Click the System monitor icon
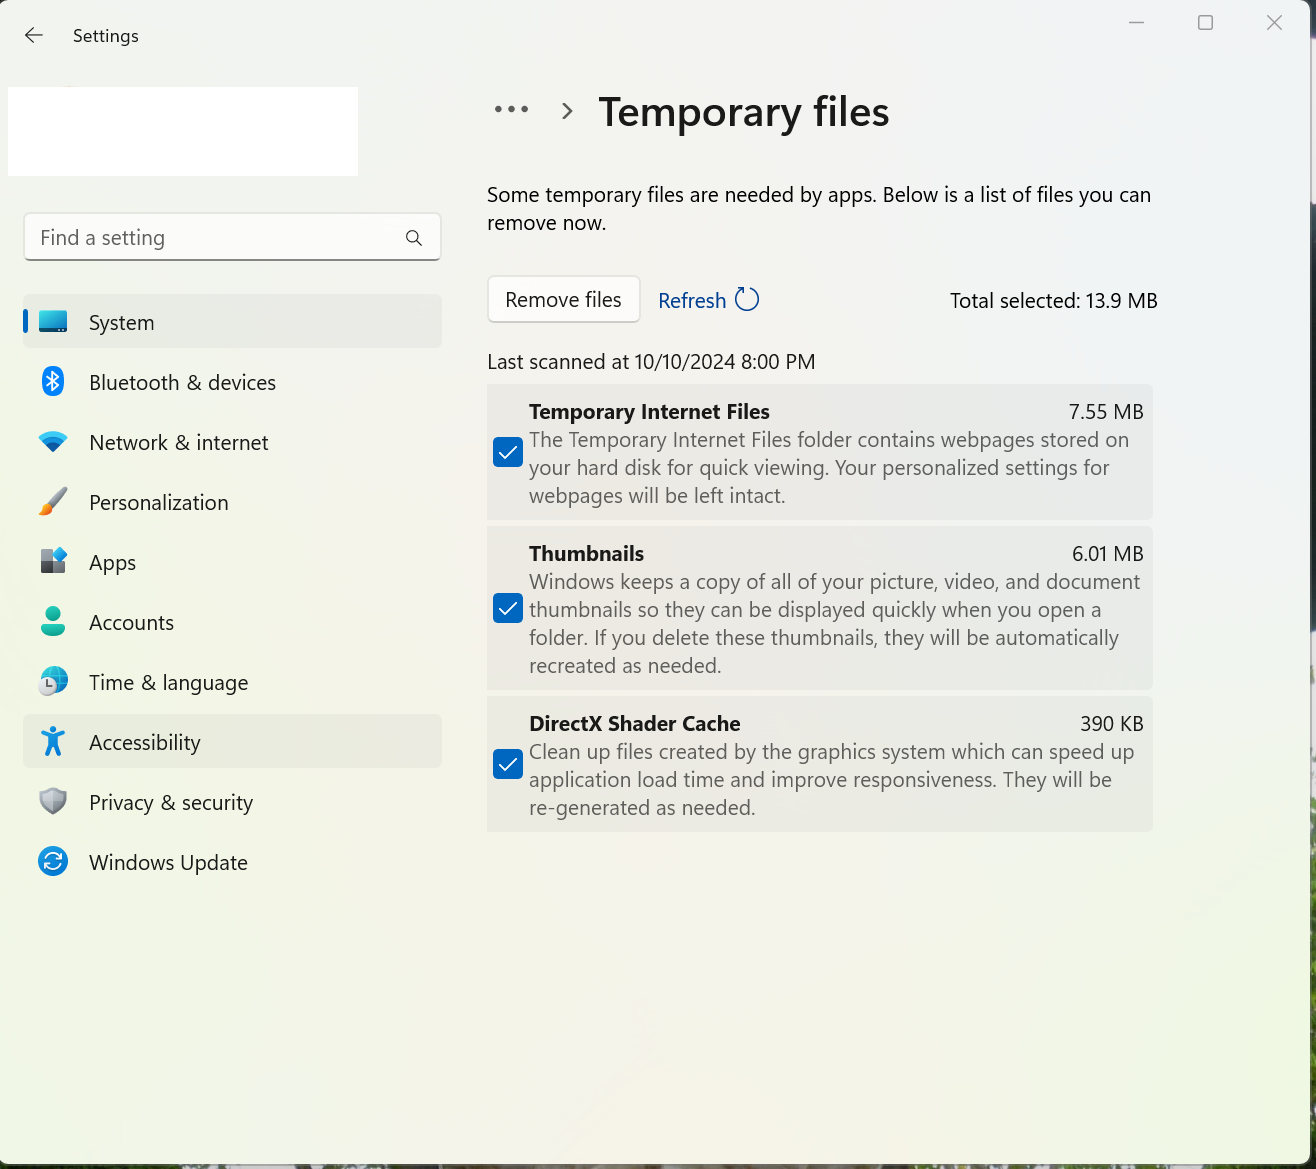 (x=53, y=322)
